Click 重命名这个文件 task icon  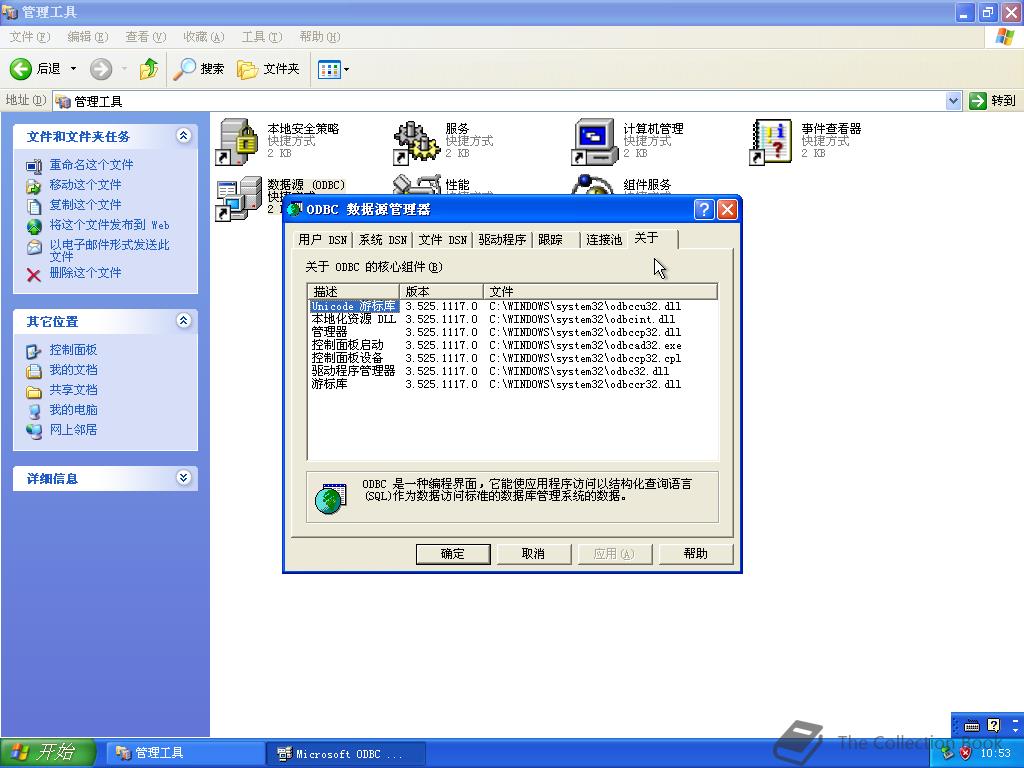tap(34, 166)
